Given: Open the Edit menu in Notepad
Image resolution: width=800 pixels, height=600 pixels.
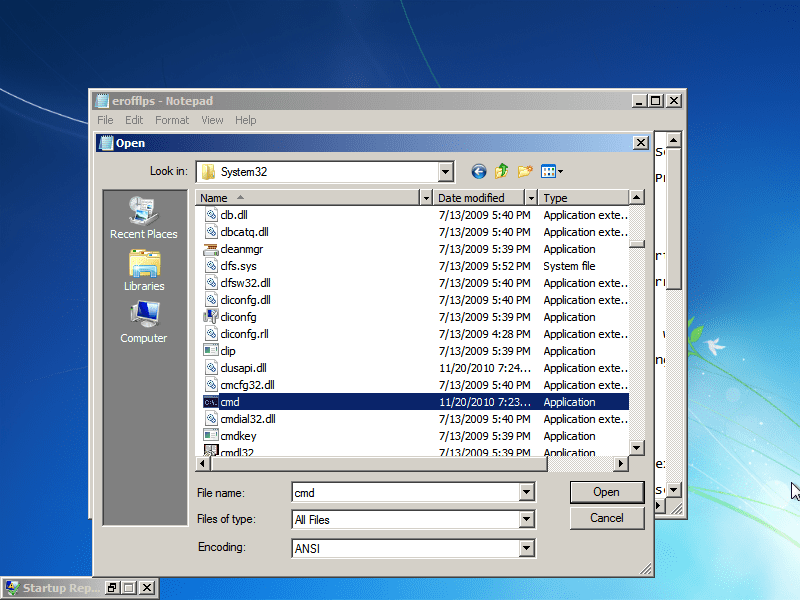Looking at the screenshot, I should tap(134, 120).
